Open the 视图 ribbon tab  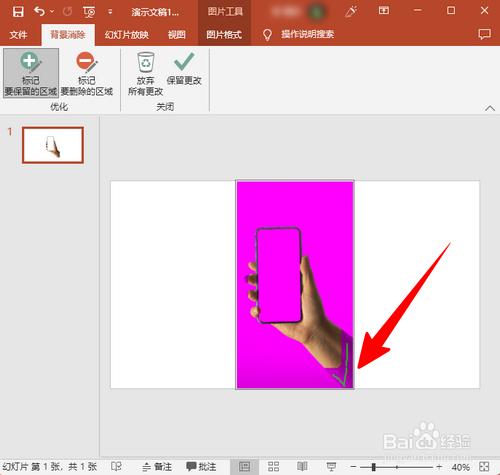[x=177, y=34]
